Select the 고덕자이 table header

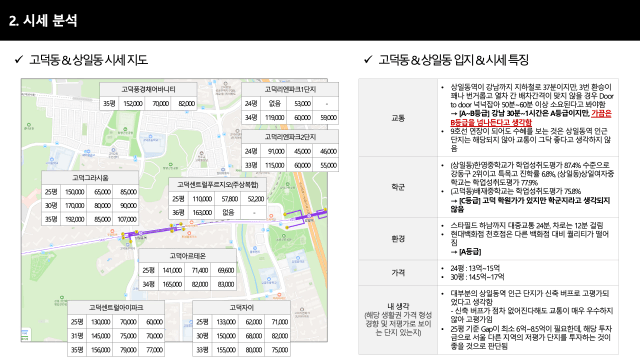point(242,307)
